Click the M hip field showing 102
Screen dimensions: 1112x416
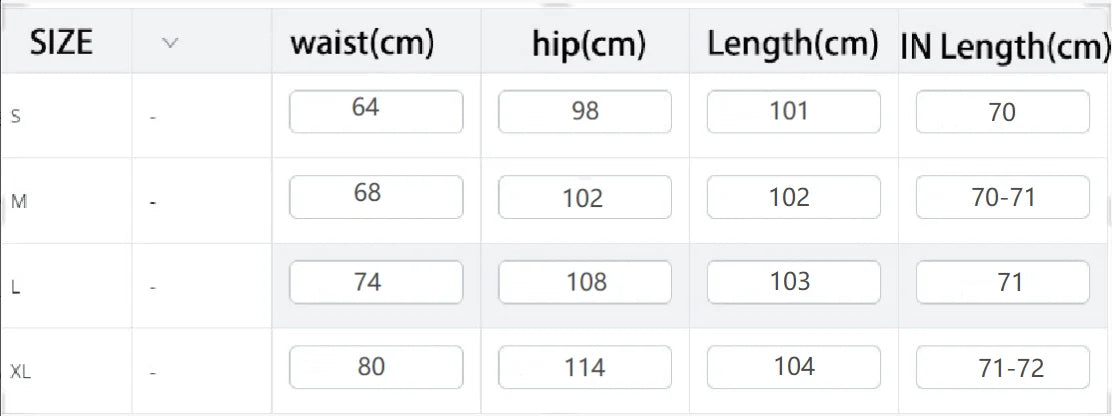pos(584,196)
